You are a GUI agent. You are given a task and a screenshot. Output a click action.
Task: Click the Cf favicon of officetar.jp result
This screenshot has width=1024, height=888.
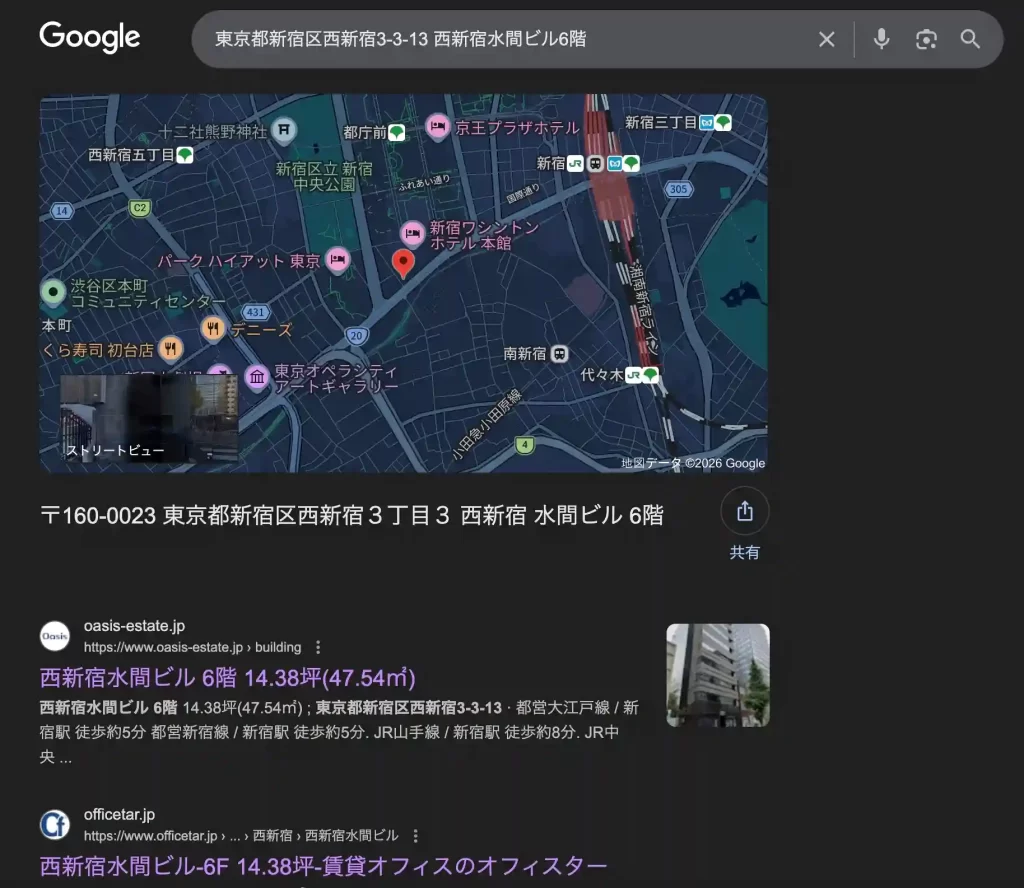(x=55, y=824)
